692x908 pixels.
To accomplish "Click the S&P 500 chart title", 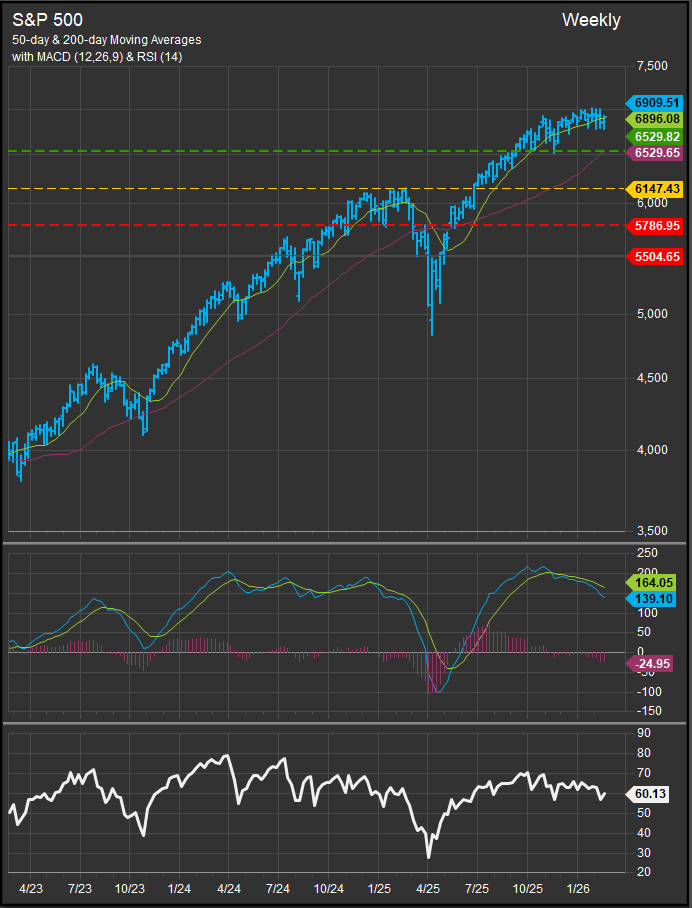I will pyautogui.click(x=47, y=20).
